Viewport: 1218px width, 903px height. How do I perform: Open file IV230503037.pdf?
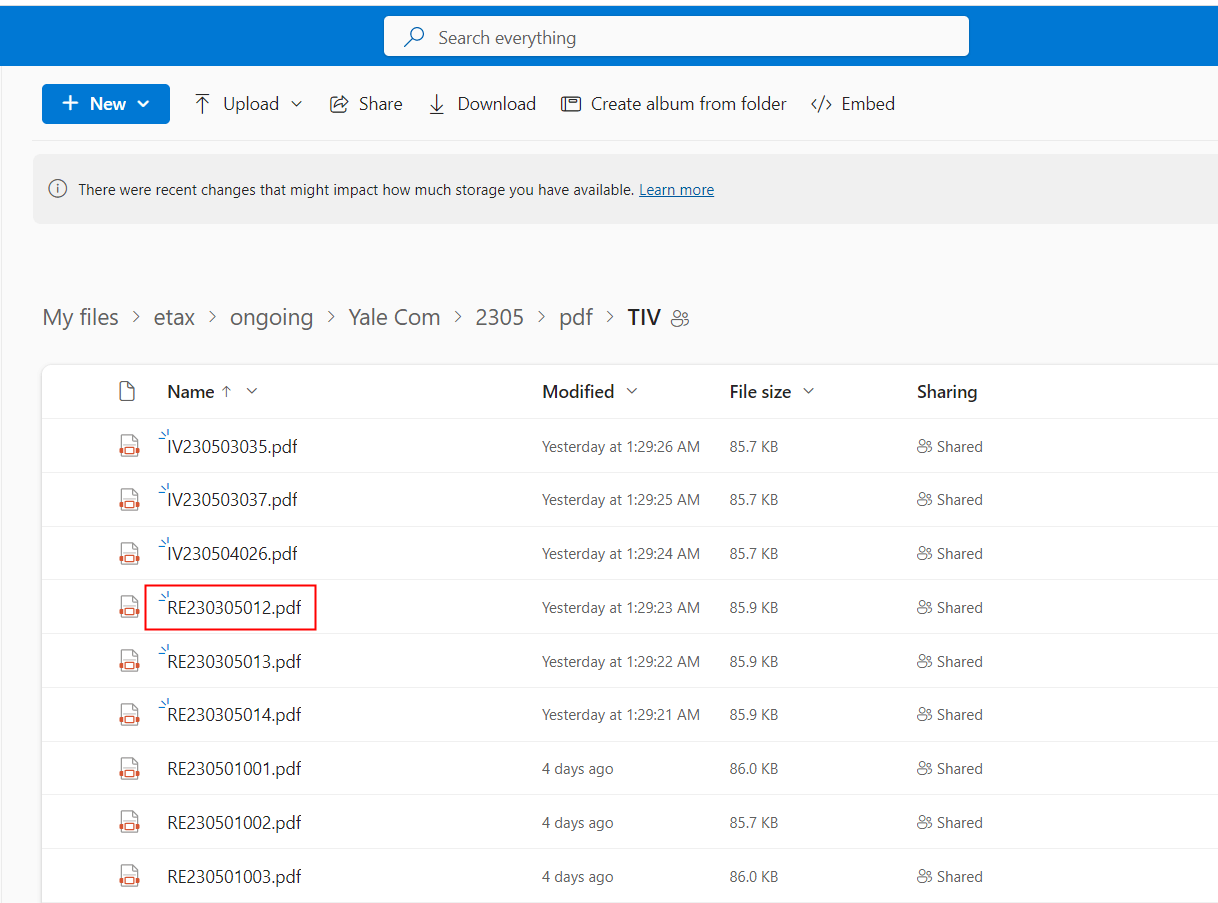coord(232,500)
